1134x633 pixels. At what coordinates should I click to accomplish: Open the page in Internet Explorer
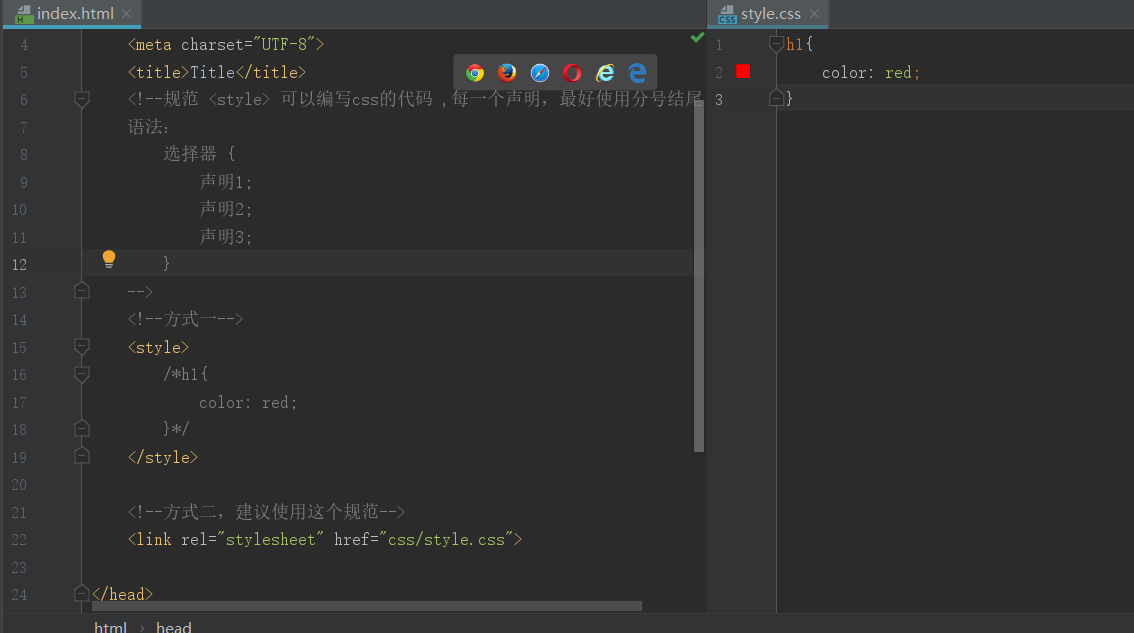(x=605, y=72)
